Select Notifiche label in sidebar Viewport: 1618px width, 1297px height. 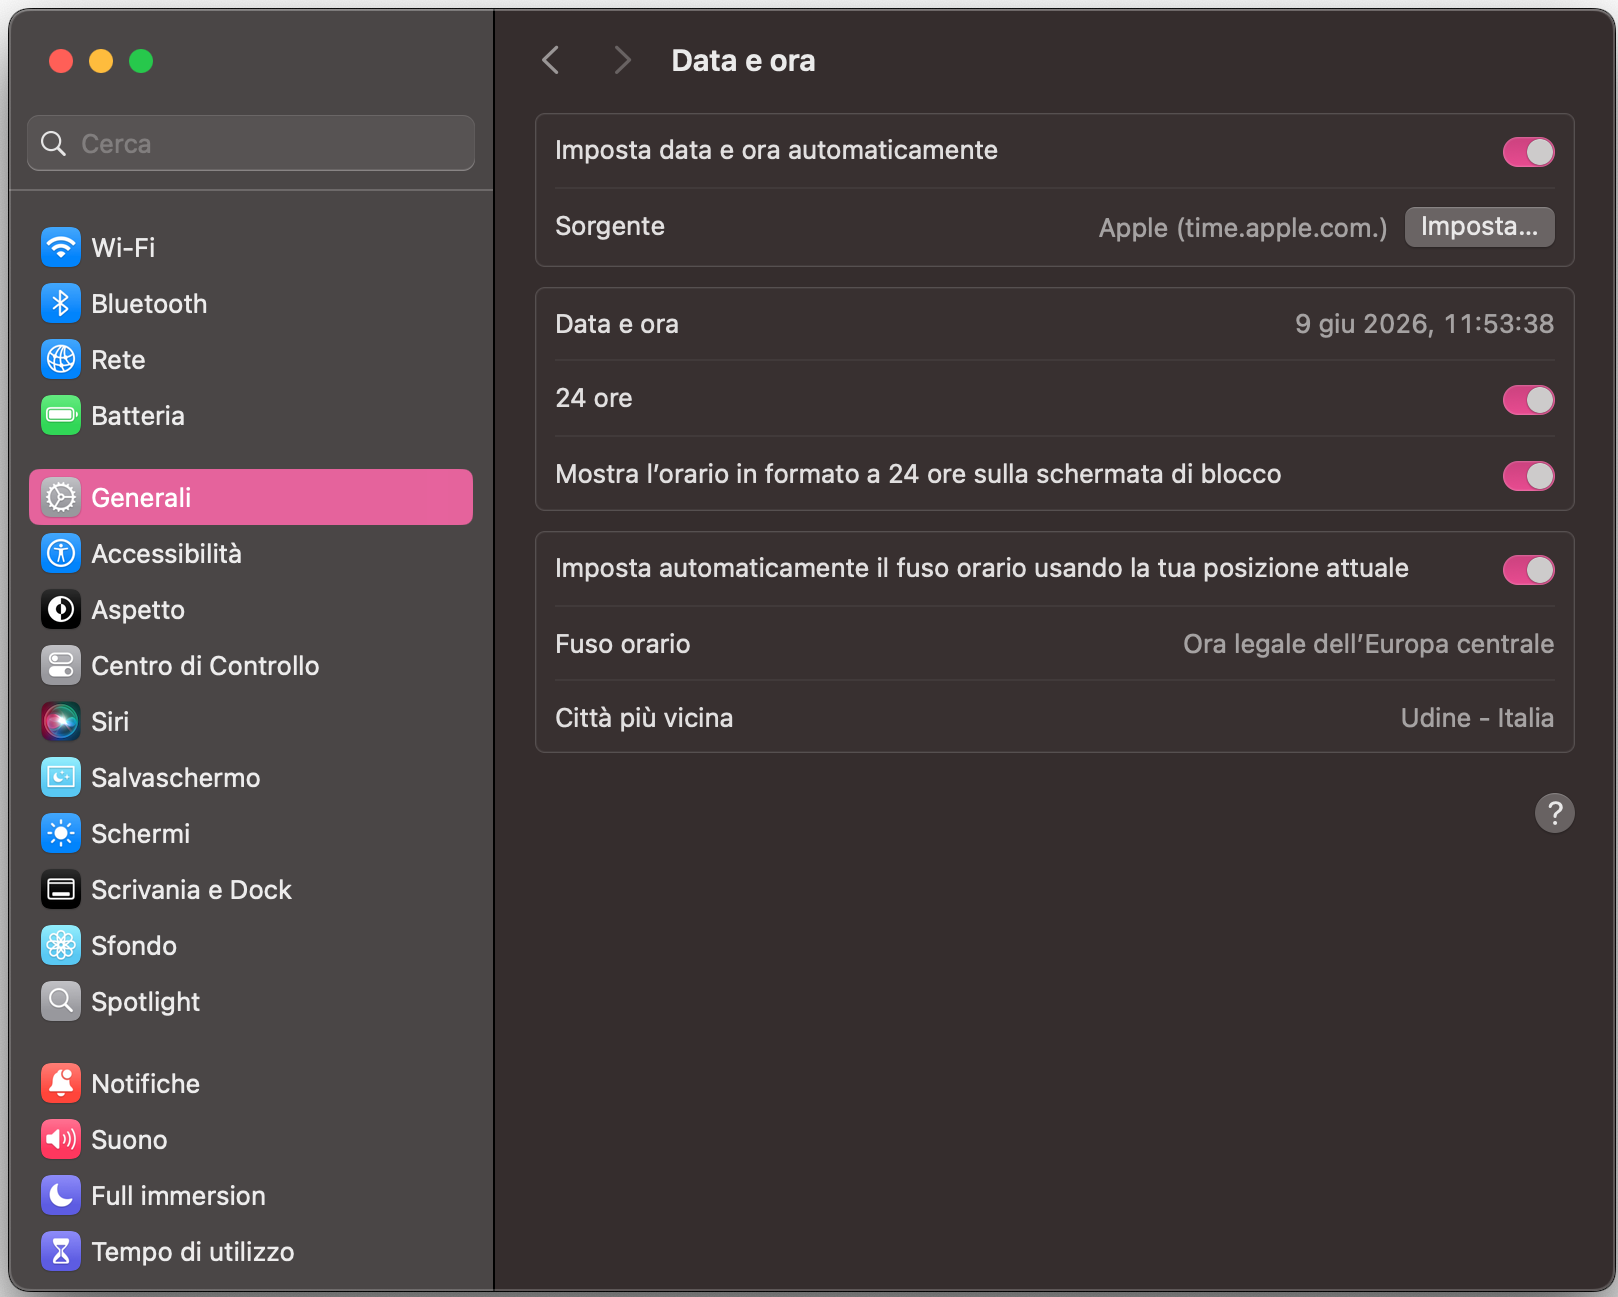tap(145, 1084)
